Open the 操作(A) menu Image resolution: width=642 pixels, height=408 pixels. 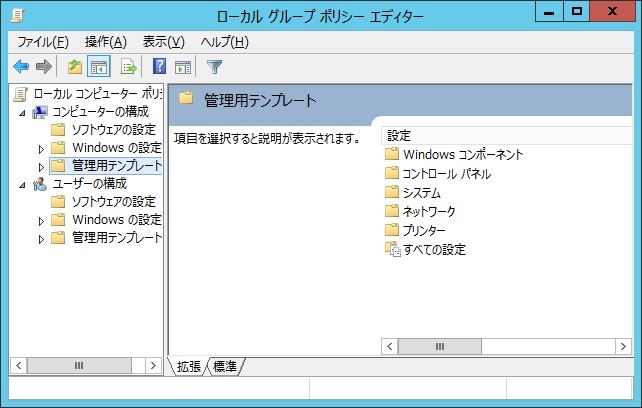point(106,42)
